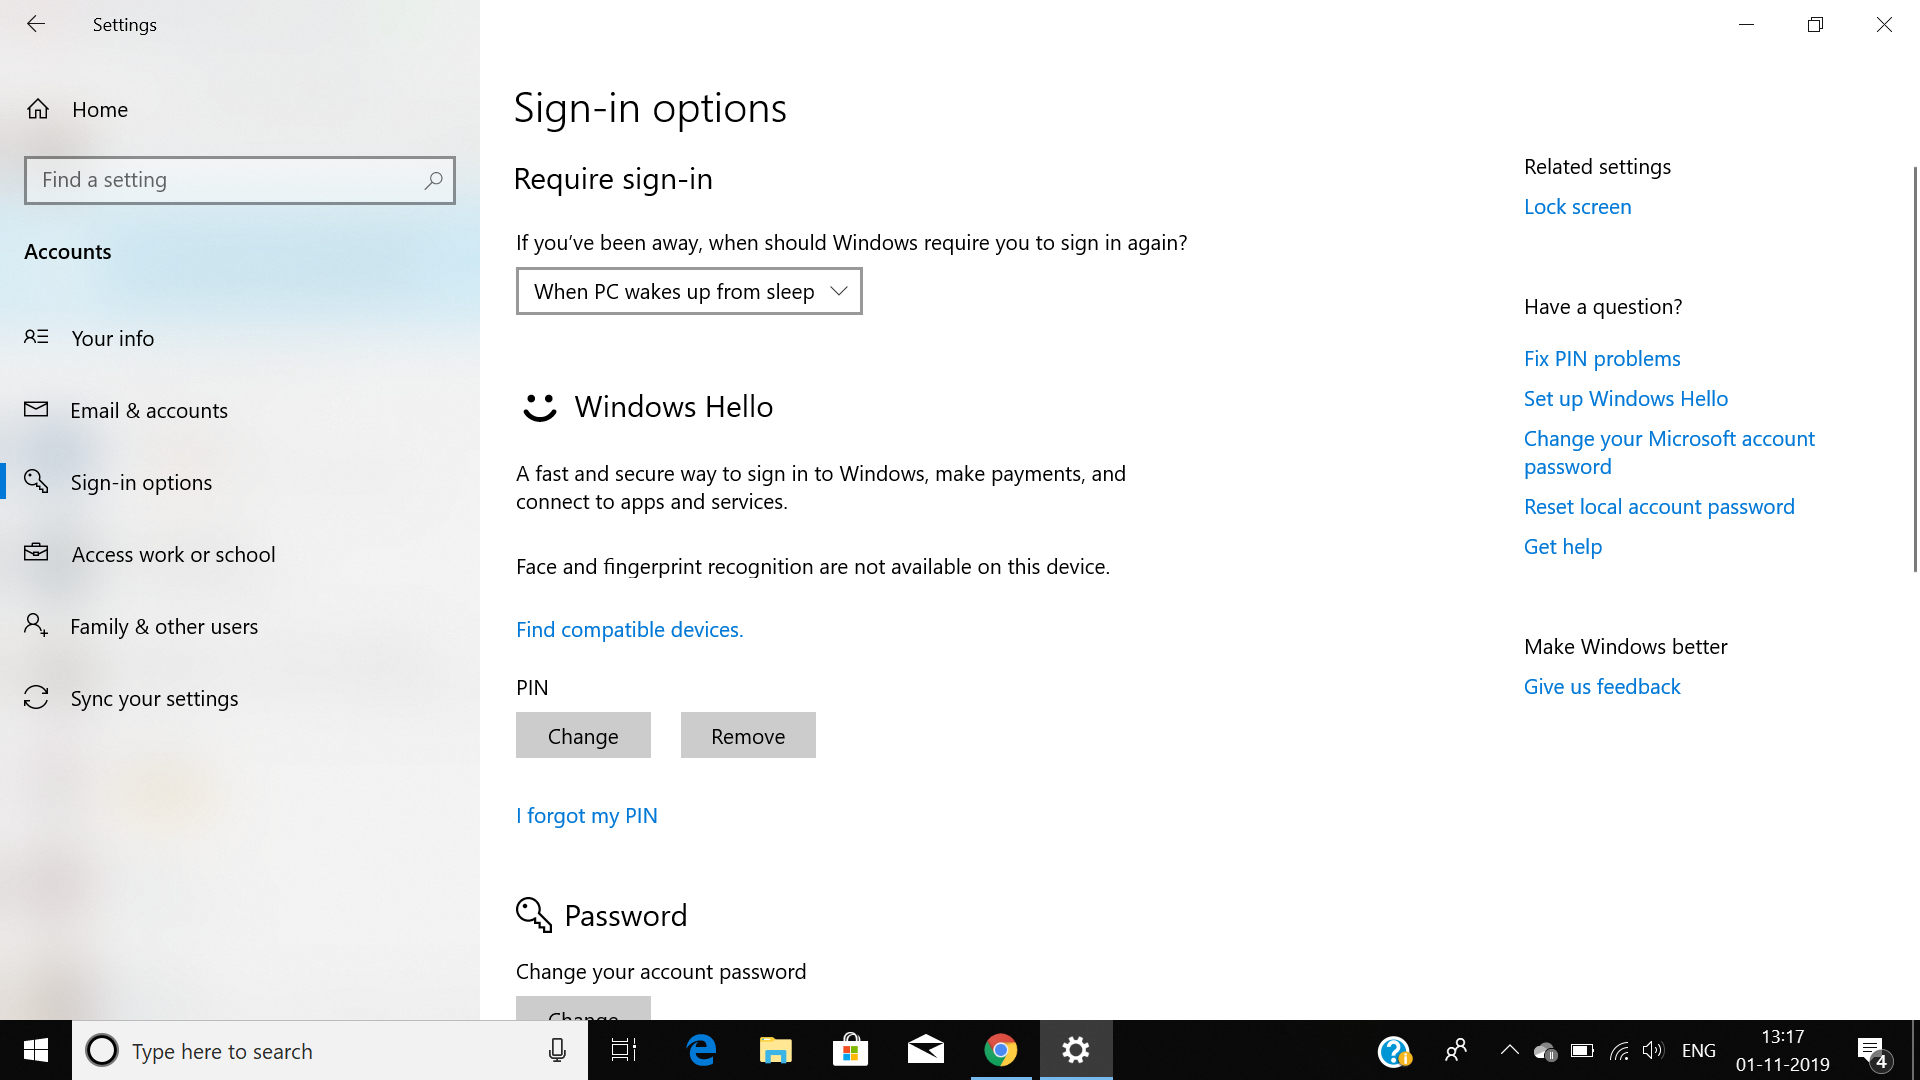Image resolution: width=1920 pixels, height=1080 pixels.
Task: Click the microphone icon in the search box
Action: 557,1050
